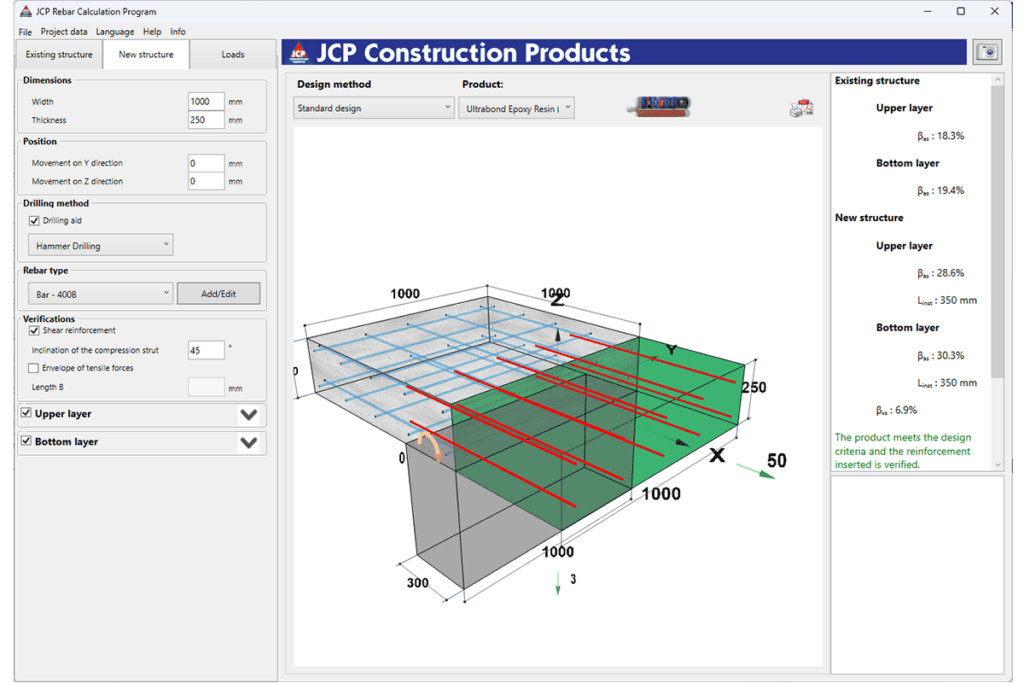Enable Envelope of tensile forces
The height and width of the screenshot is (683, 1024).
coord(33,368)
